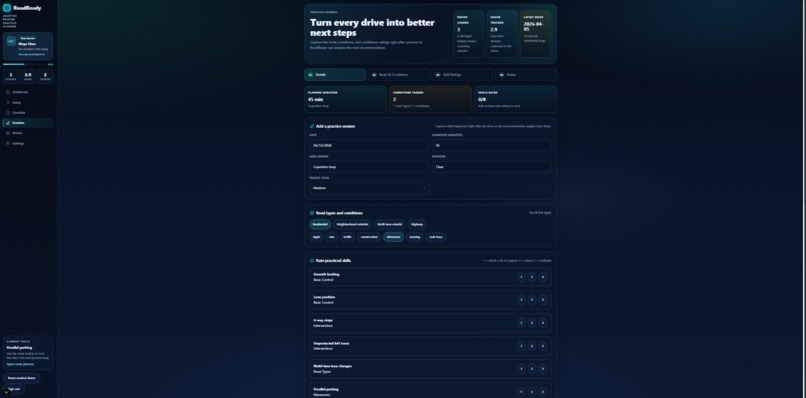Screen dimensions: 806x398
Task: Click the Weather input field
Action: click(x=491, y=167)
